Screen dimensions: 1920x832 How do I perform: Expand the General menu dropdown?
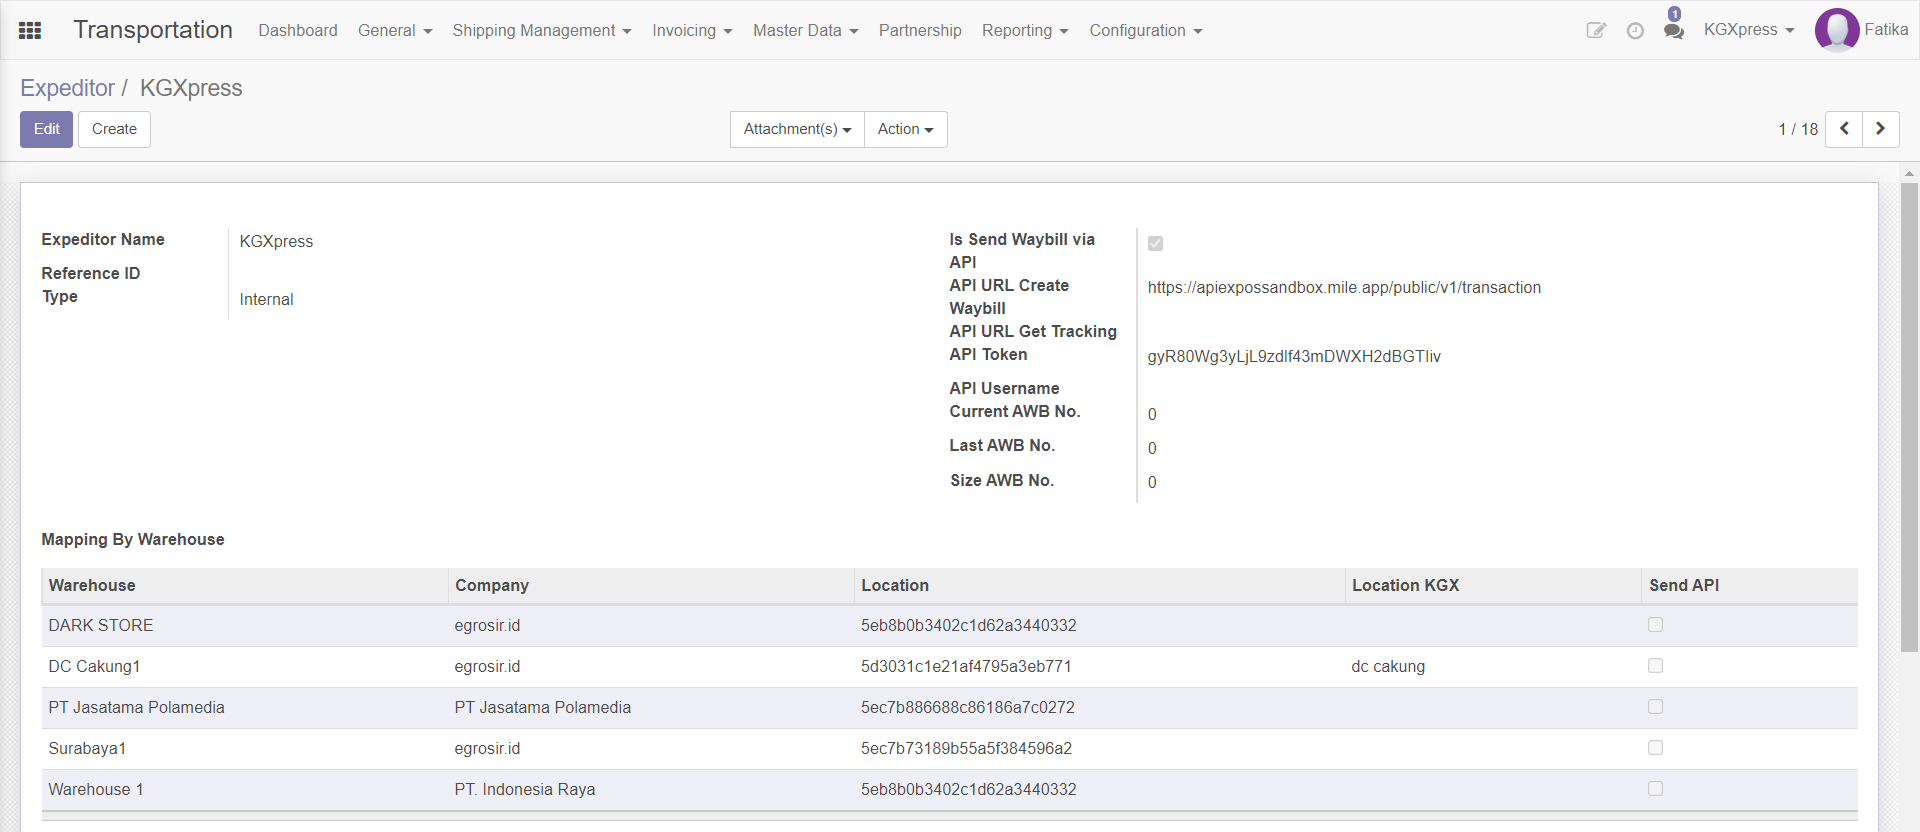[x=395, y=30]
